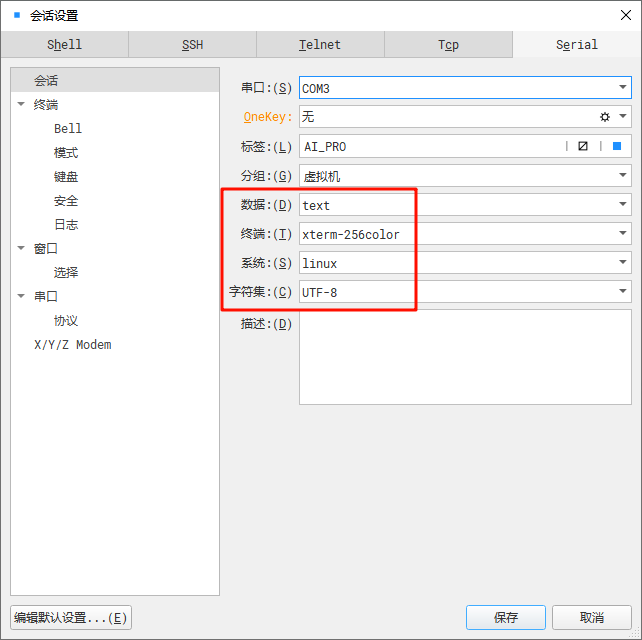Click the 串口 tree item label
This screenshot has height=640, width=642.
[46, 296]
